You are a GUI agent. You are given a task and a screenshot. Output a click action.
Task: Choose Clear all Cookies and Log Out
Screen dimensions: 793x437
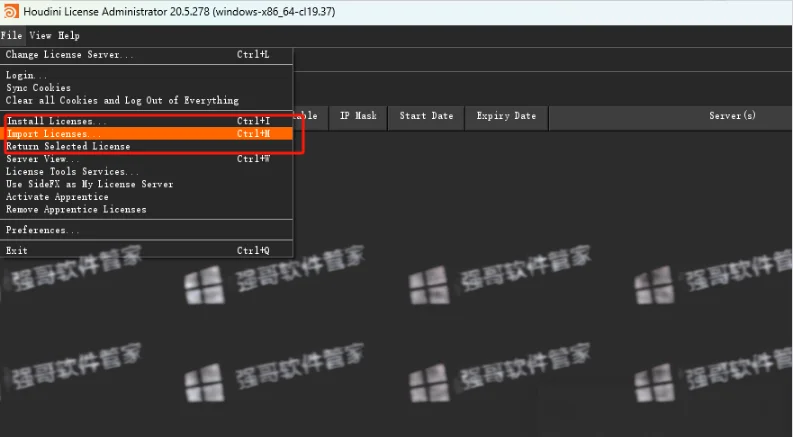147,100
